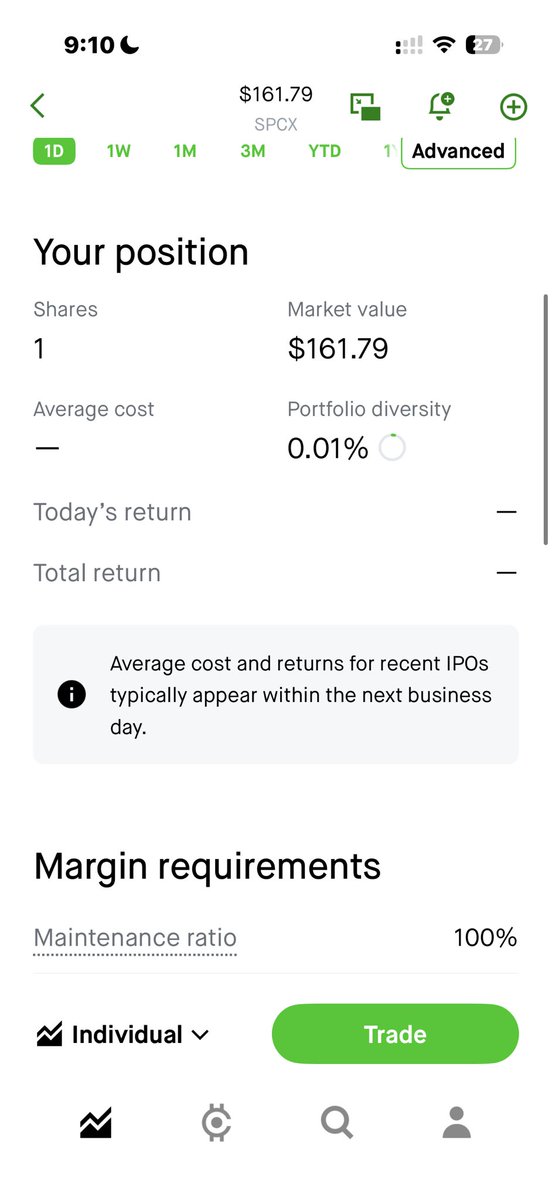Open the crypto tab in bottom navigation

point(216,1123)
